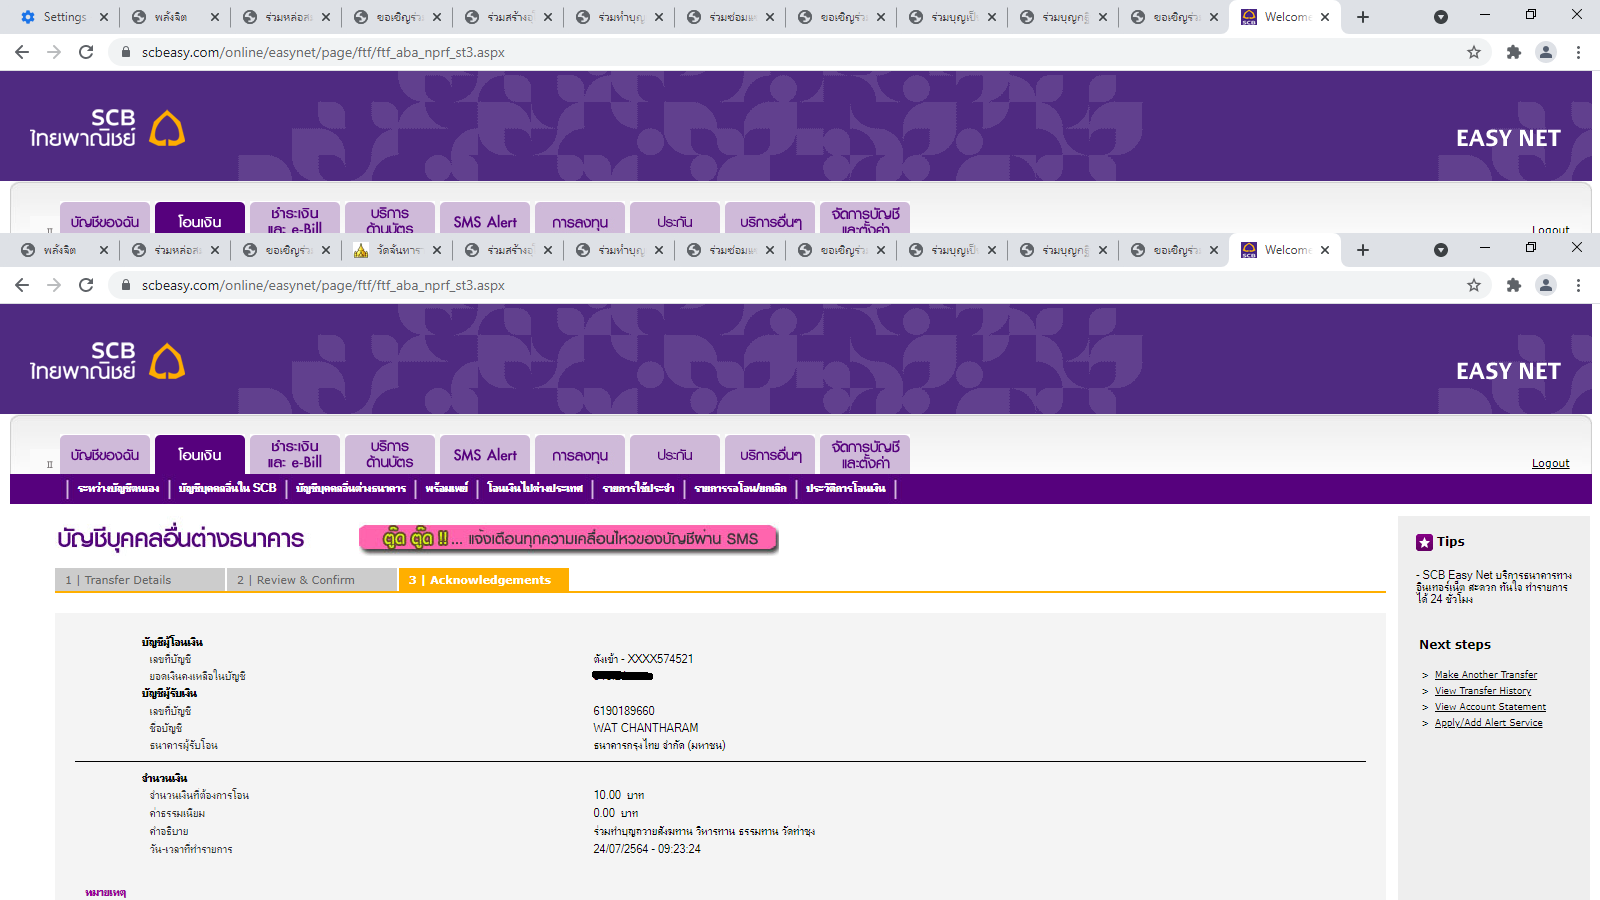This screenshot has height=900, width=1600.
Task: Open the โอนเงิน tab in the lower window
Action: [200, 455]
